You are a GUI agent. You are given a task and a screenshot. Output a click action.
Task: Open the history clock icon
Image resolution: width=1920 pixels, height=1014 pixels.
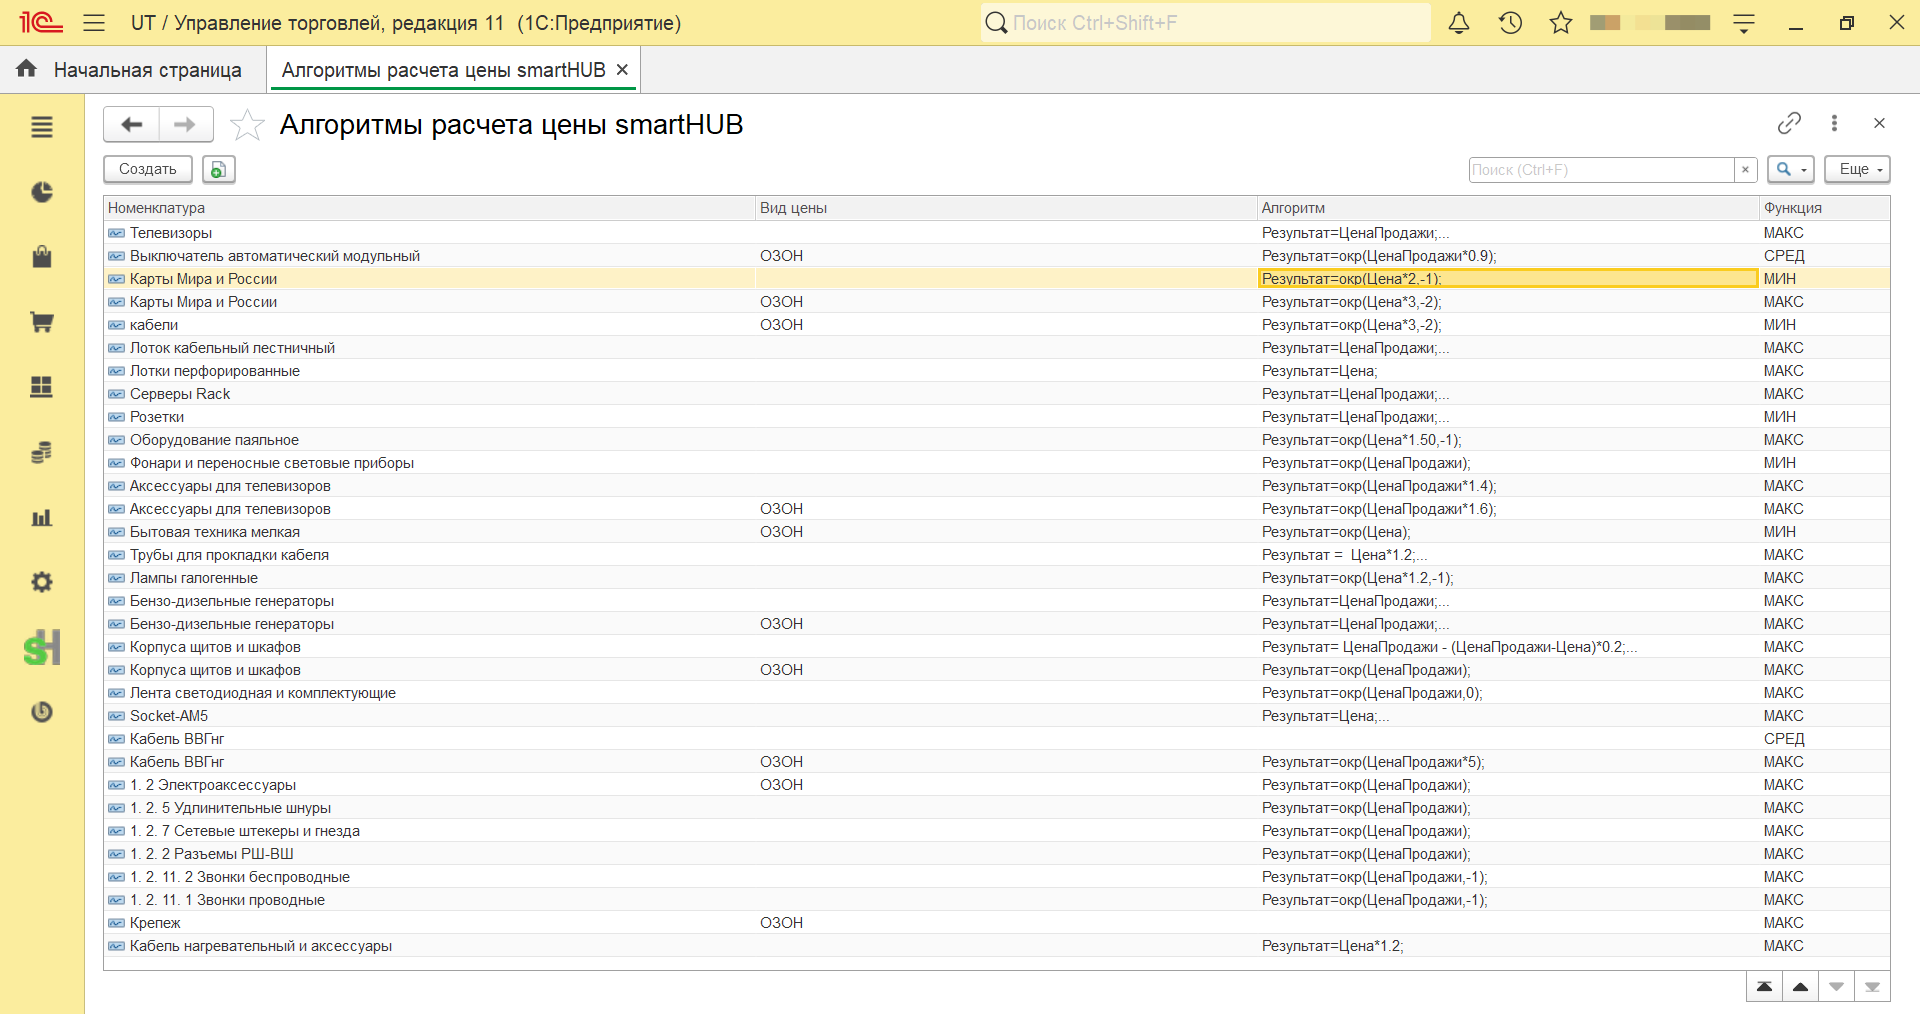click(1510, 22)
